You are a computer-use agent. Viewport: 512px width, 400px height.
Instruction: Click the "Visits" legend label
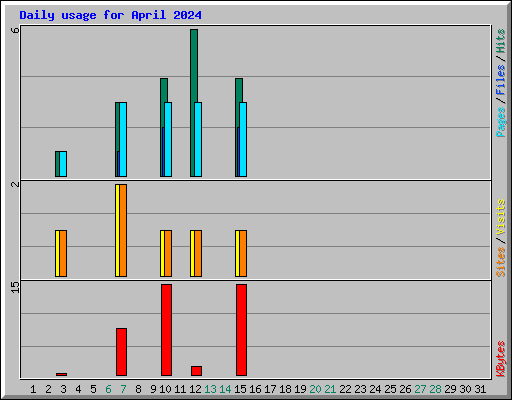[500, 218]
